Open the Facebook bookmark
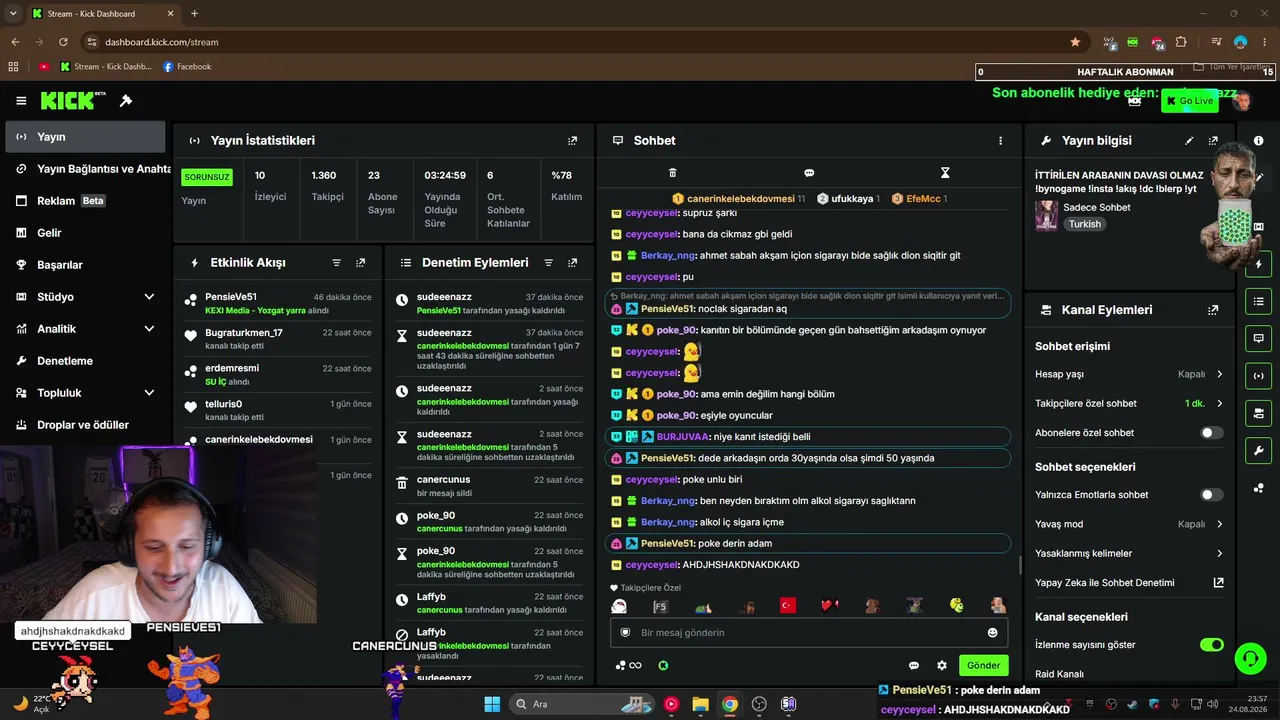This screenshot has width=1280, height=720. (186, 67)
